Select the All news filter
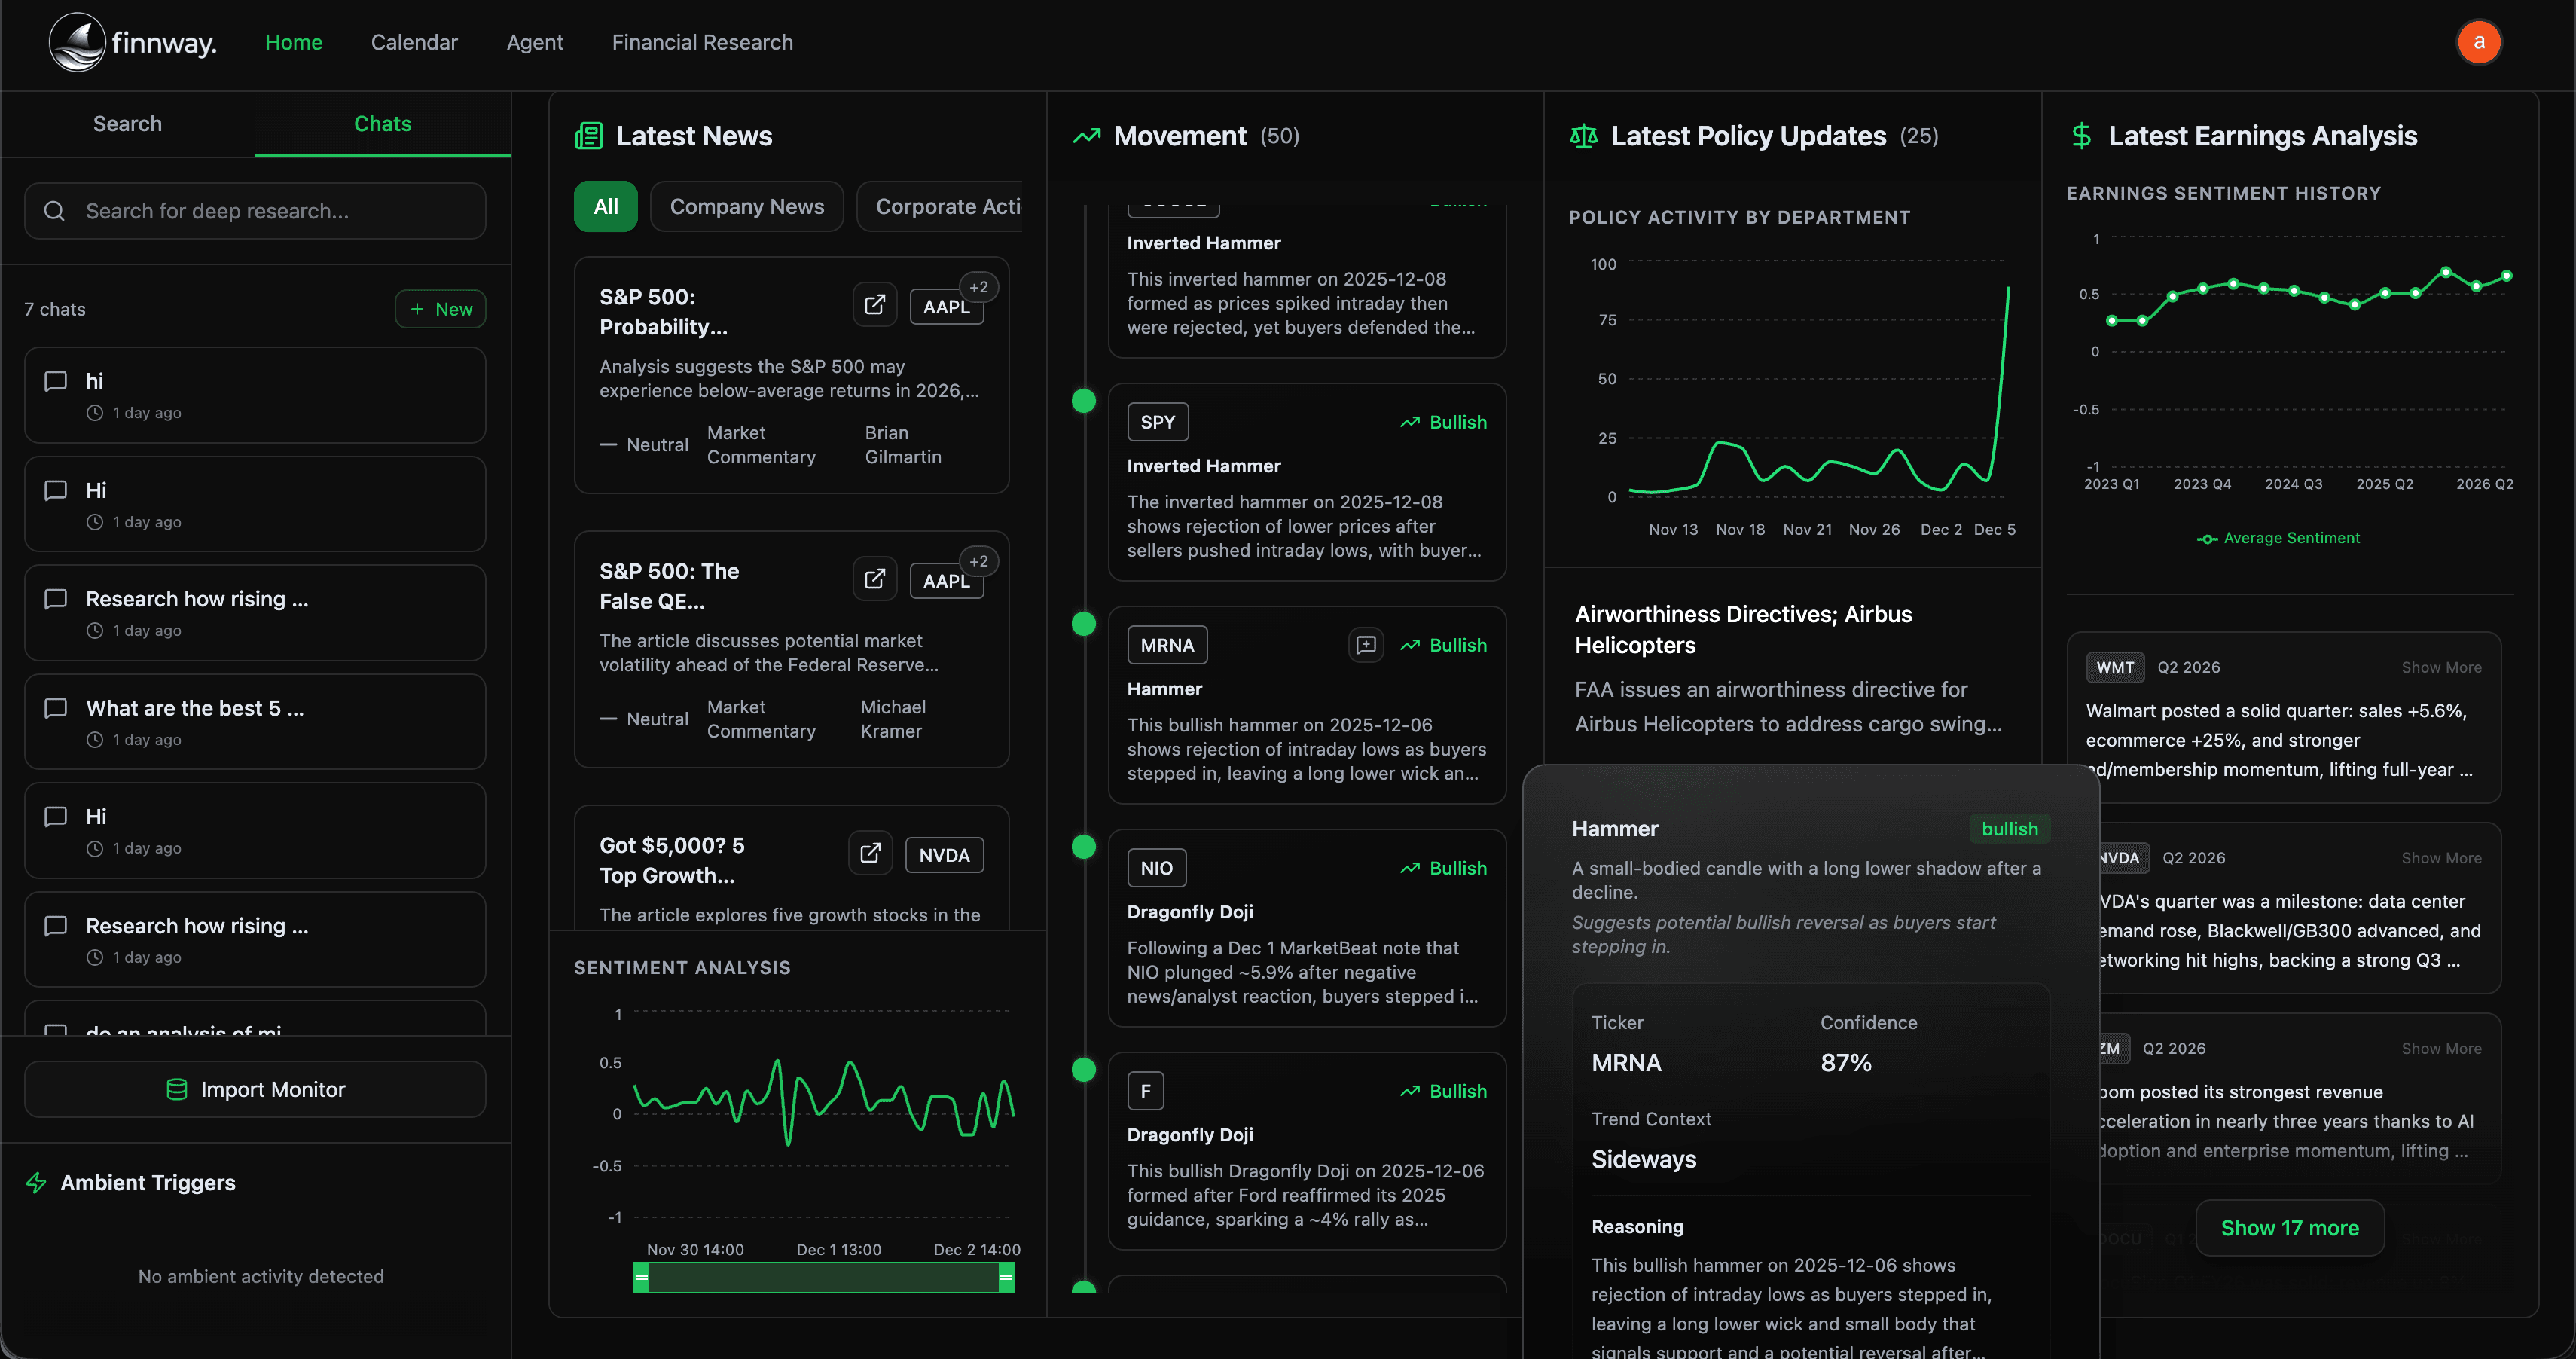 605,207
